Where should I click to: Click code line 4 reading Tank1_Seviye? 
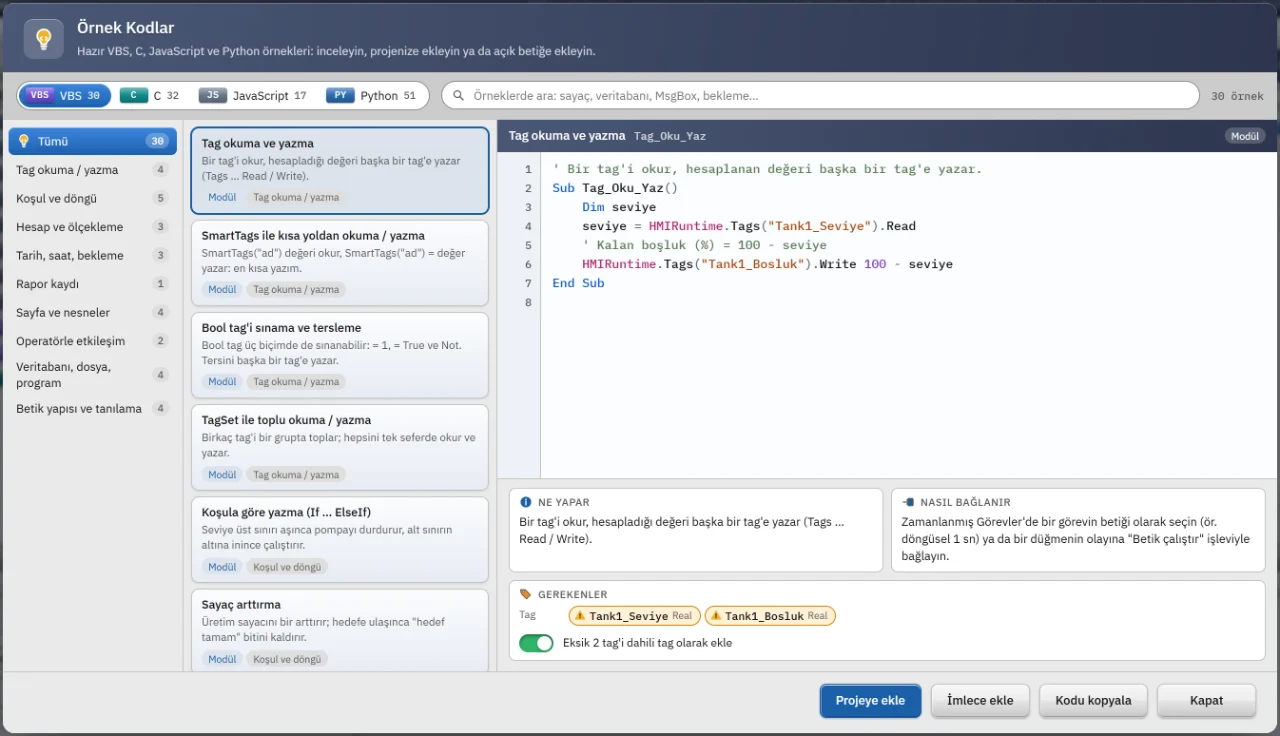[x=749, y=226]
